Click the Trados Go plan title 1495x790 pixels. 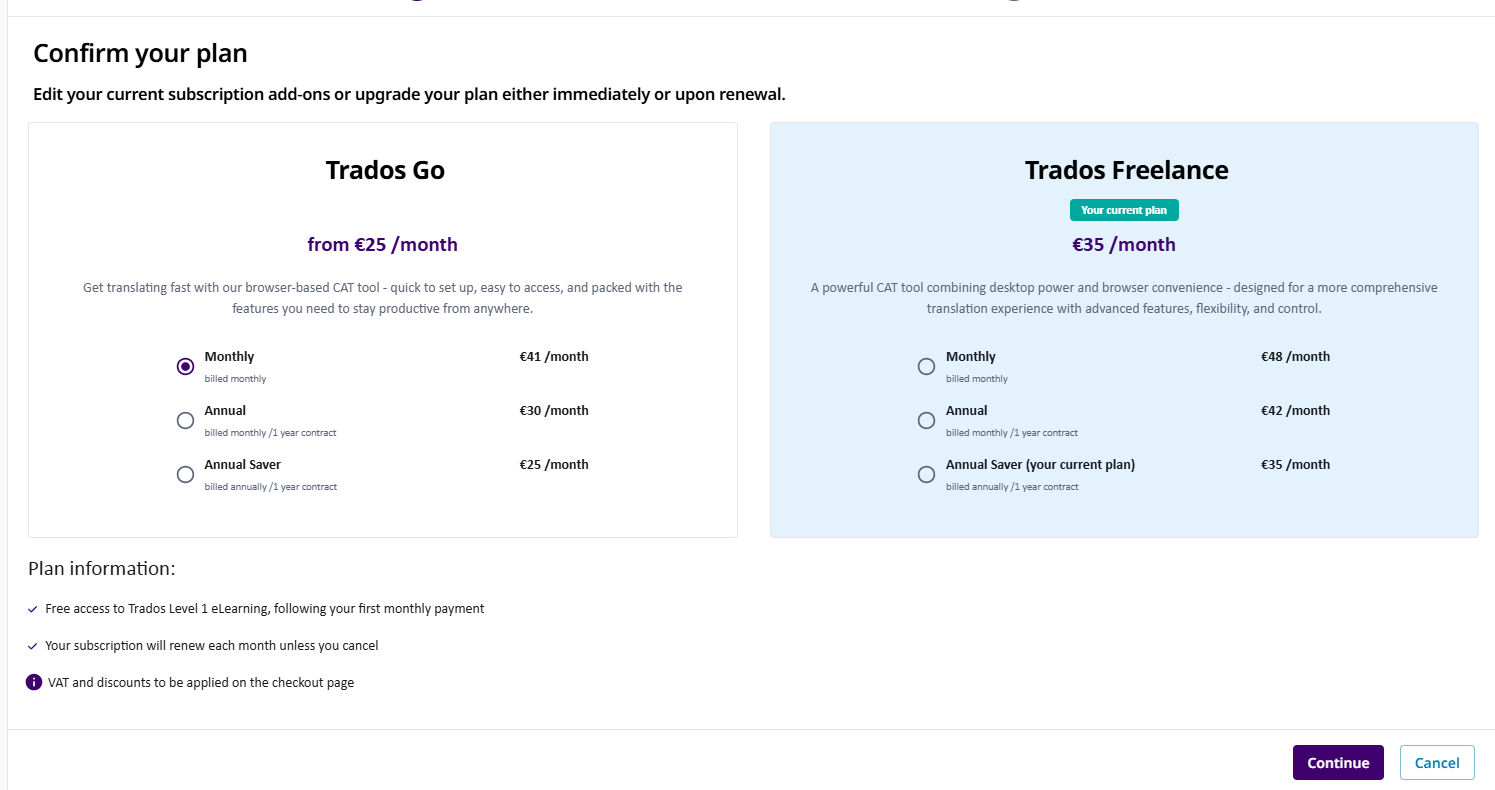click(385, 171)
